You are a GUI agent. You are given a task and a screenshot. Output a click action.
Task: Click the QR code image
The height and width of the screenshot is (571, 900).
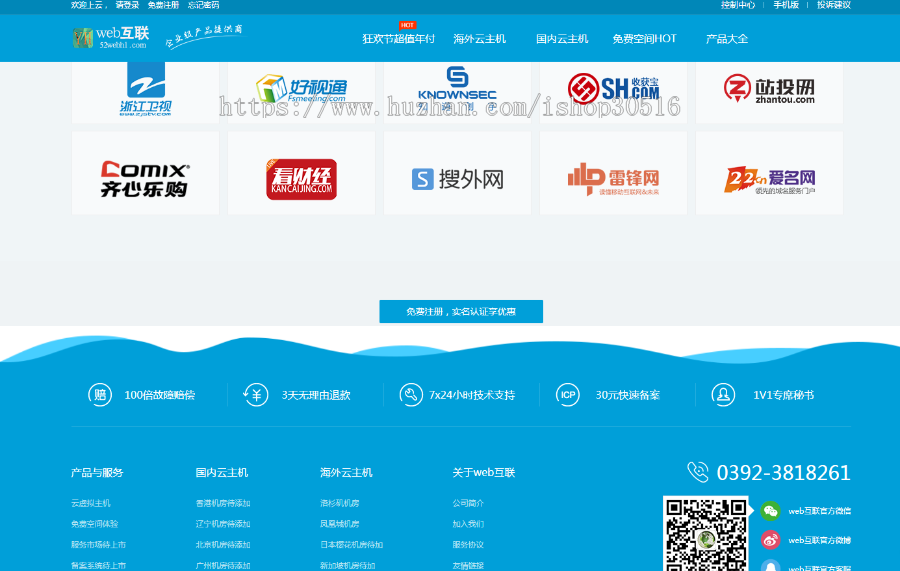(x=706, y=534)
